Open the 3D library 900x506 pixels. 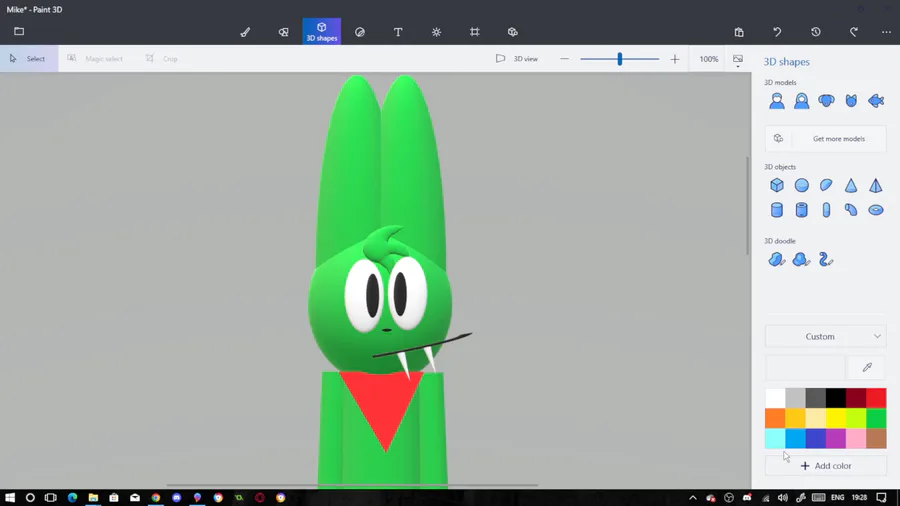[513, 32]
